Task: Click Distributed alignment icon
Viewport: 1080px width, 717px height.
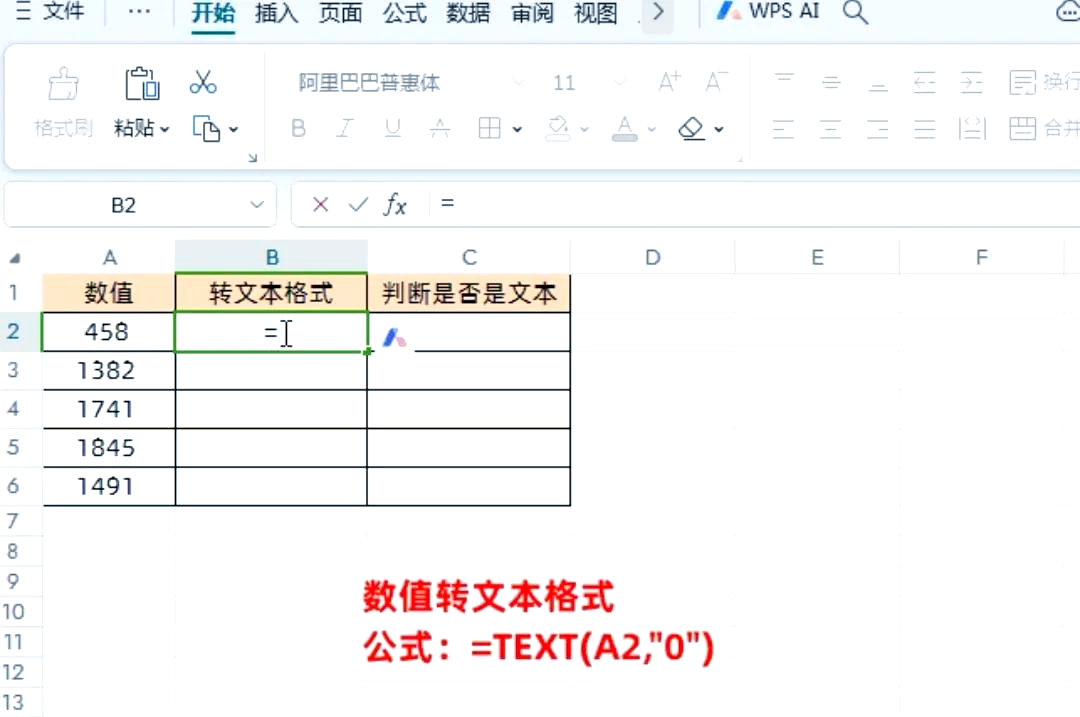Action: [x=972, y=129]
